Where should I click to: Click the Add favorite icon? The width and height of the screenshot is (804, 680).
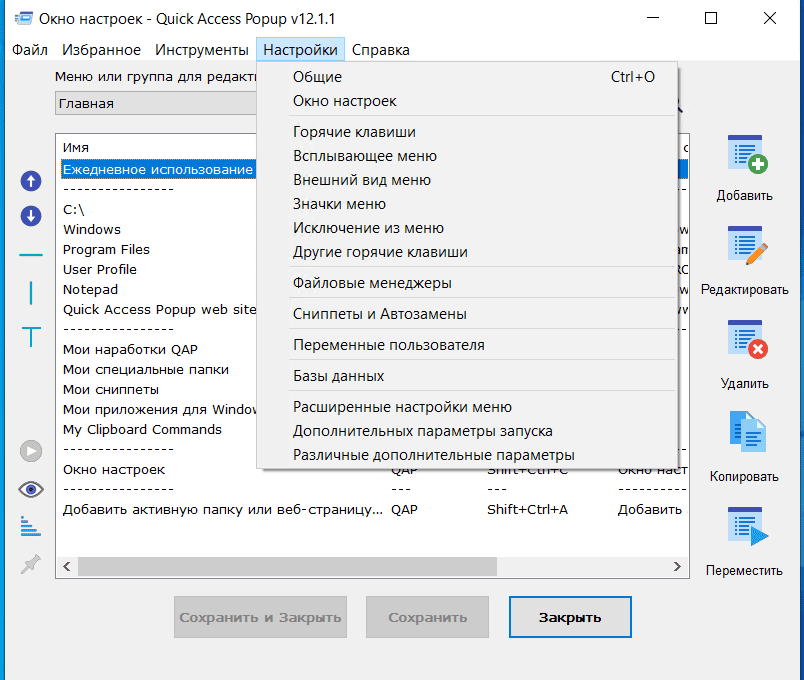coord(744,157)
